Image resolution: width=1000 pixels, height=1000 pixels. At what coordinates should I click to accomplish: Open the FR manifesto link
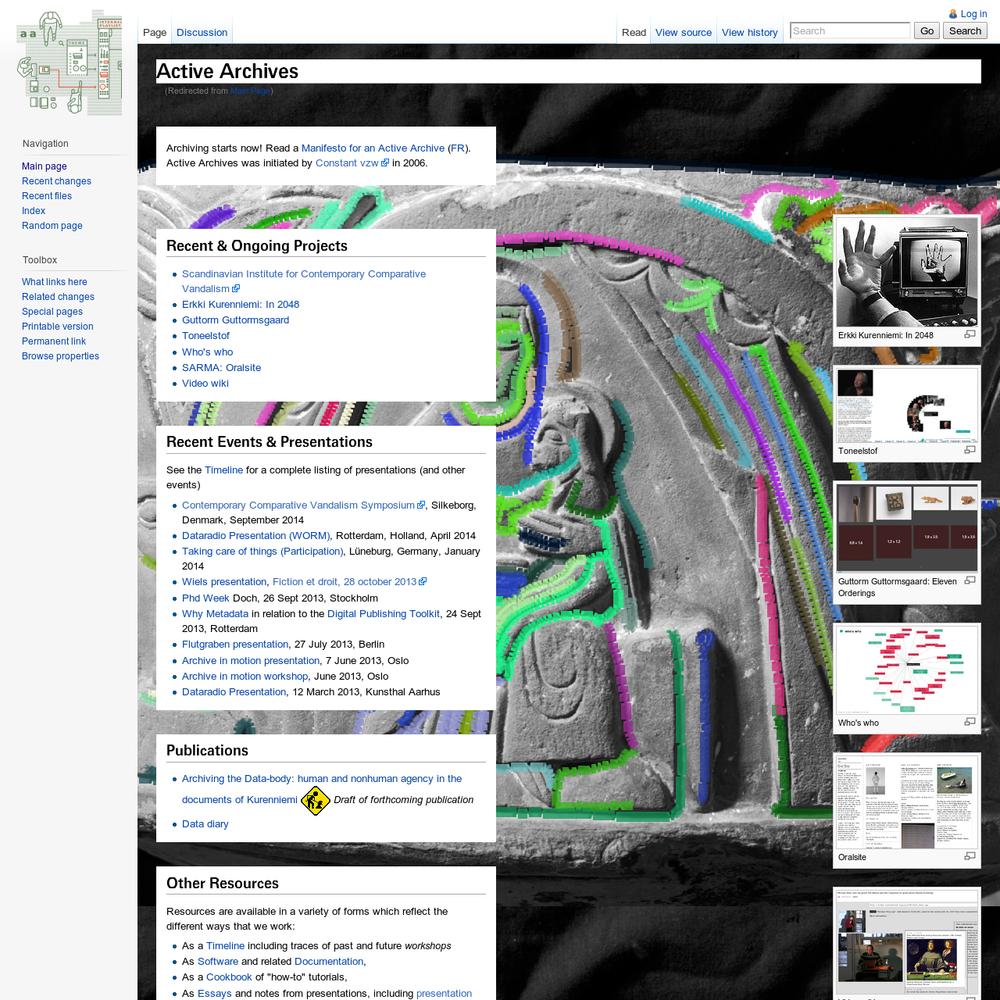457,148
